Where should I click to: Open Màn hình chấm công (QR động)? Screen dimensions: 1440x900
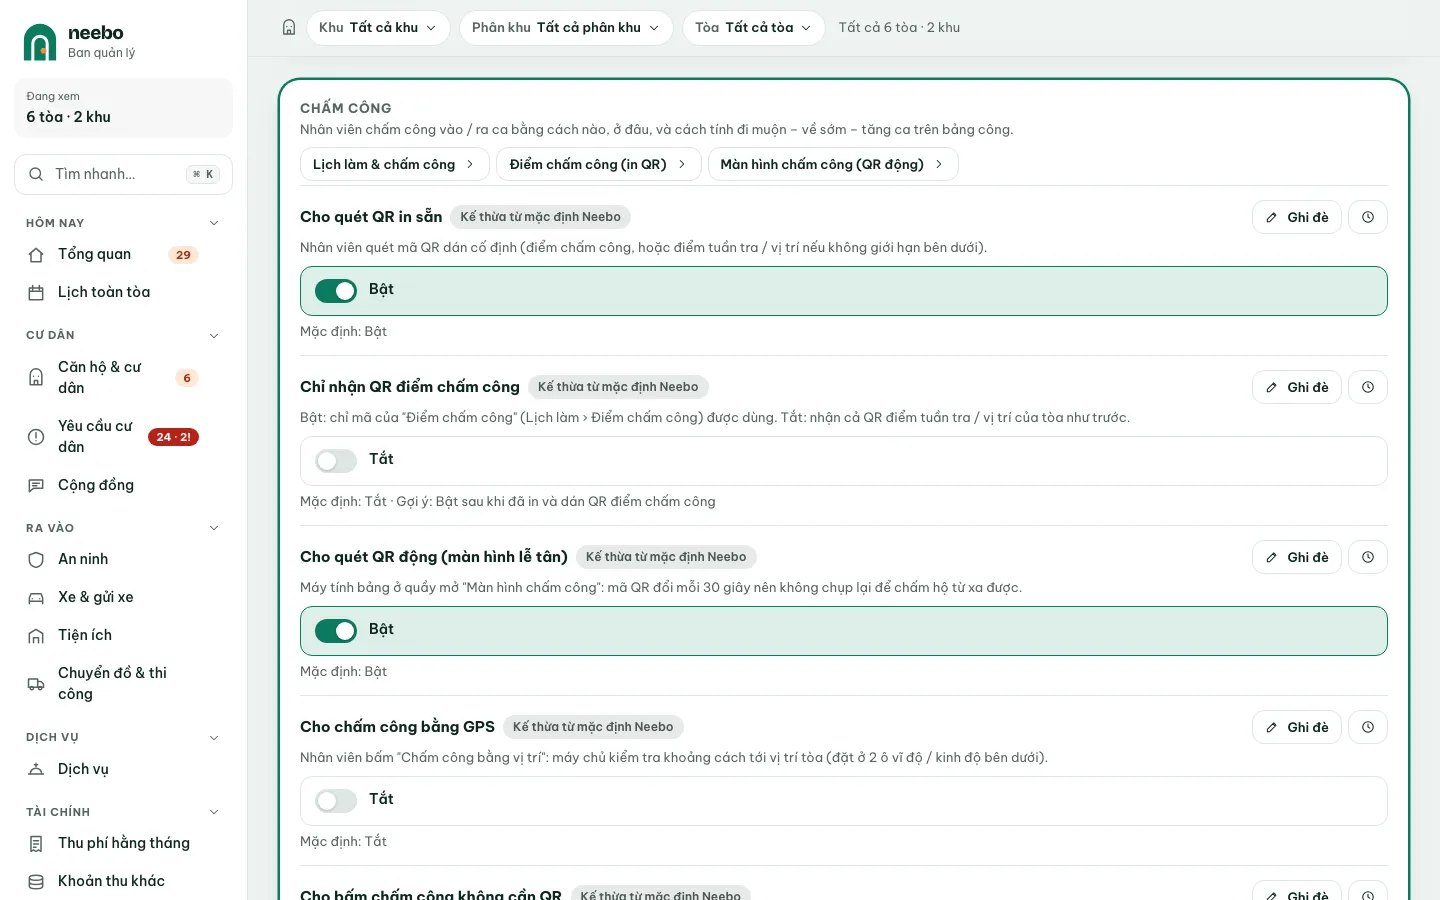coord(833,164)
